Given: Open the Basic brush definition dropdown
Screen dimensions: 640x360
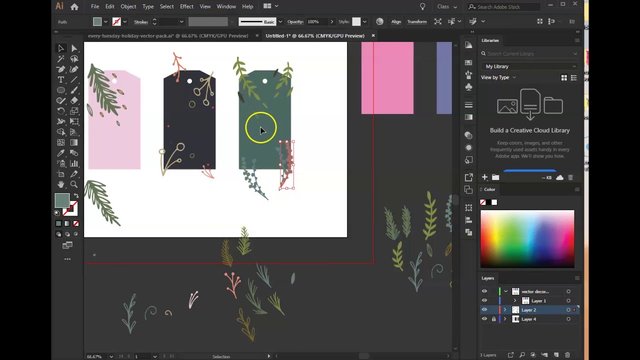Looking at the screenshot, I should 280,22.
